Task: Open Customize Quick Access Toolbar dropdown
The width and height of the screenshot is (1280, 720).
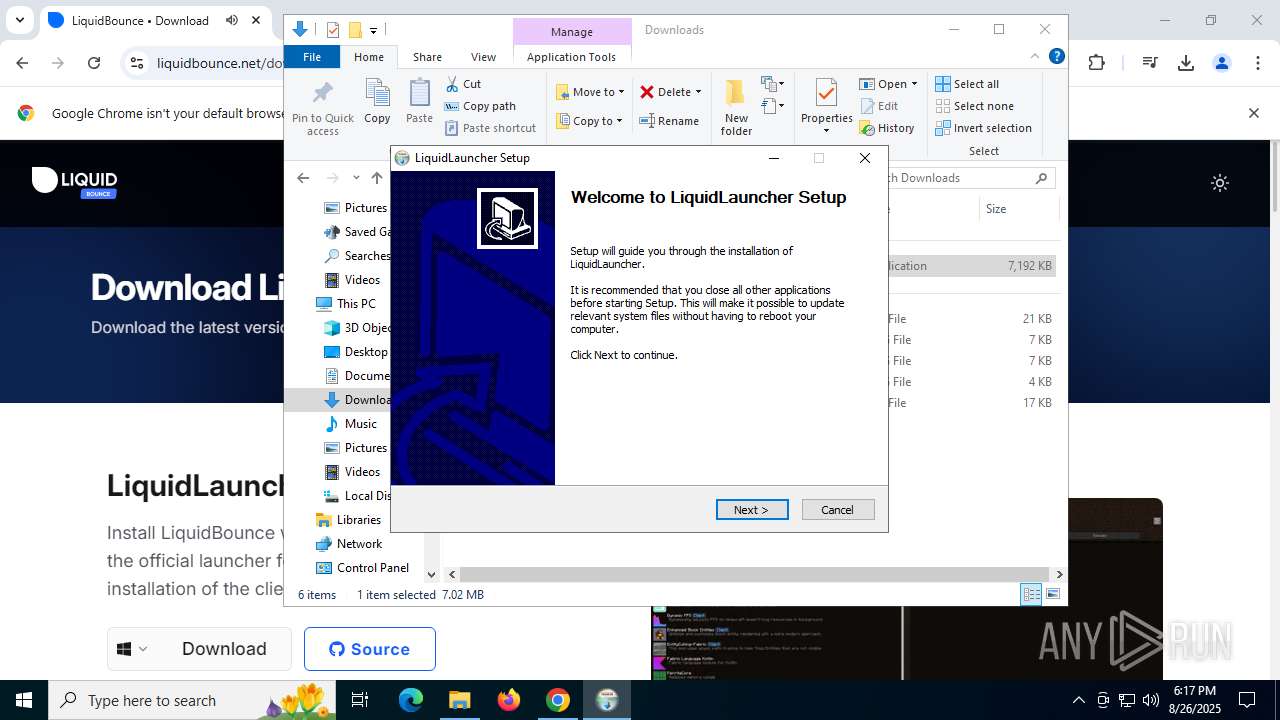Action: click(x=373, y=31)
